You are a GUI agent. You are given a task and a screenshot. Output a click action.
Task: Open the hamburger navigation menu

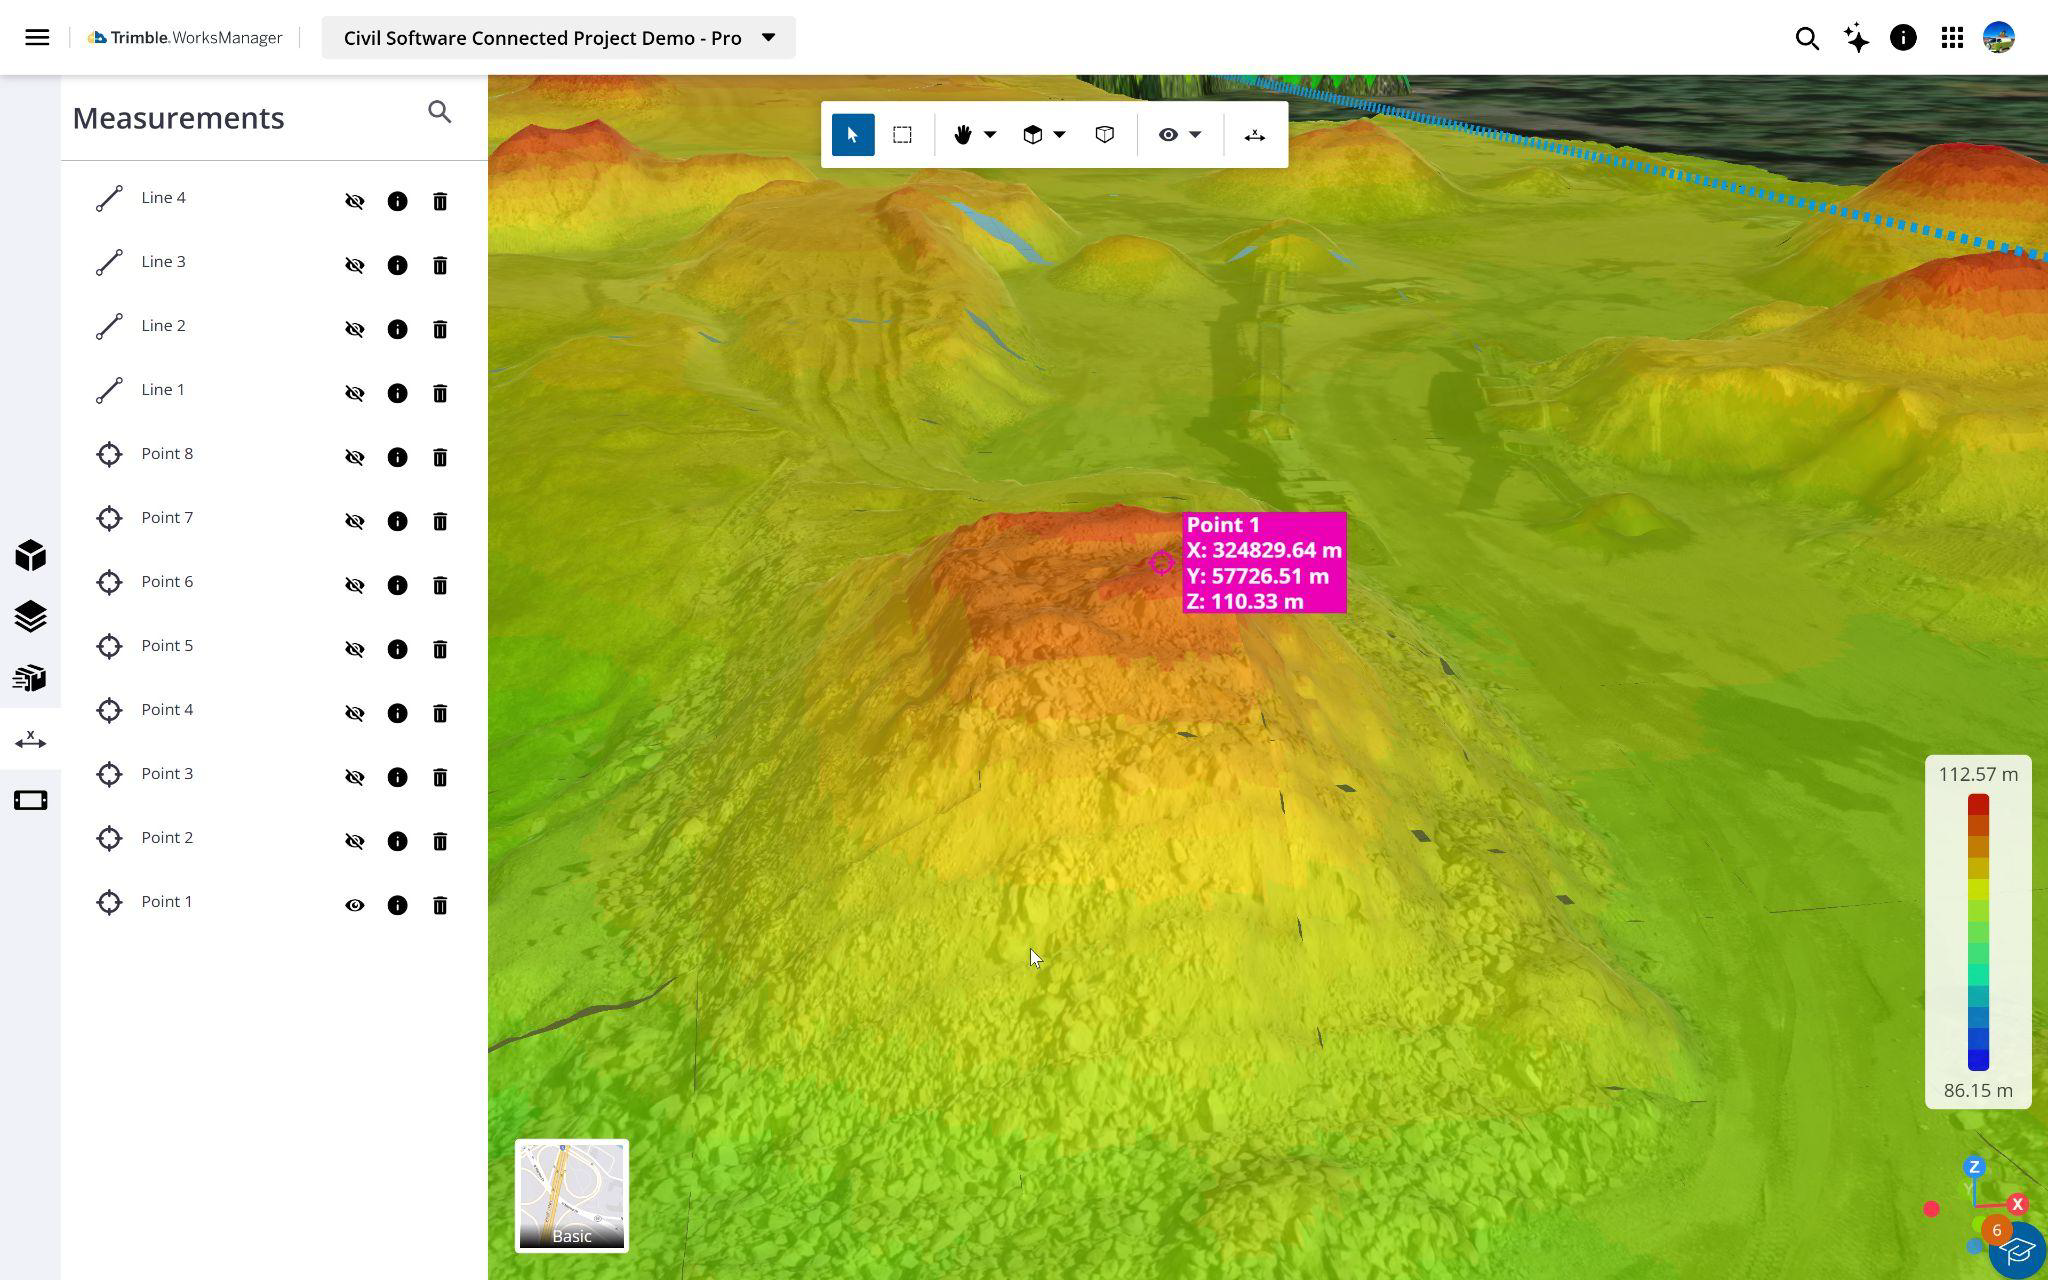[37, 37]
